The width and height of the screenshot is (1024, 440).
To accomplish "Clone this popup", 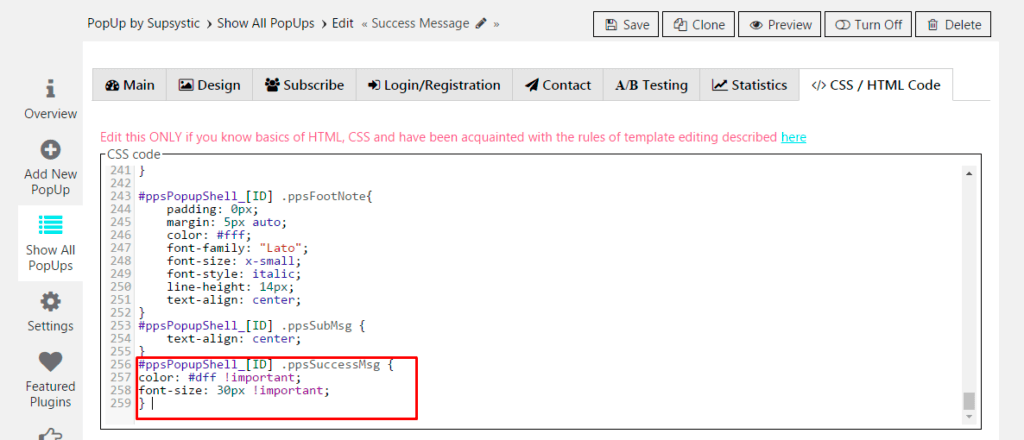I will 699,25.
